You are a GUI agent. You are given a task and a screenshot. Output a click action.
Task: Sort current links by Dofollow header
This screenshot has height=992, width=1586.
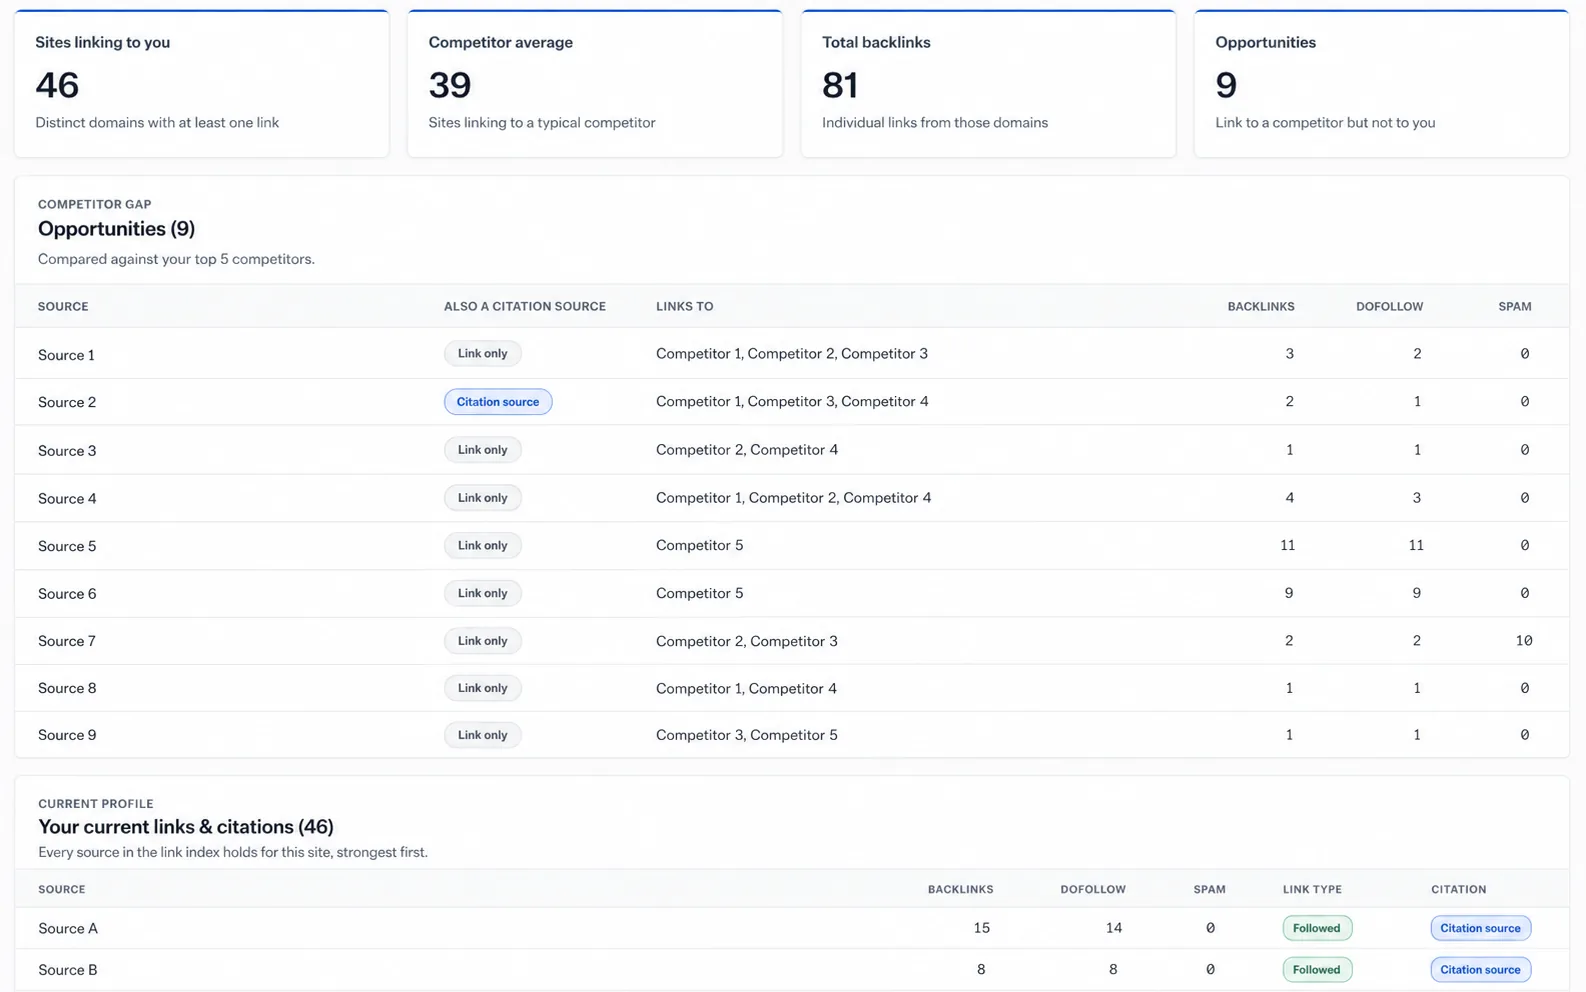click(1093, 889)
